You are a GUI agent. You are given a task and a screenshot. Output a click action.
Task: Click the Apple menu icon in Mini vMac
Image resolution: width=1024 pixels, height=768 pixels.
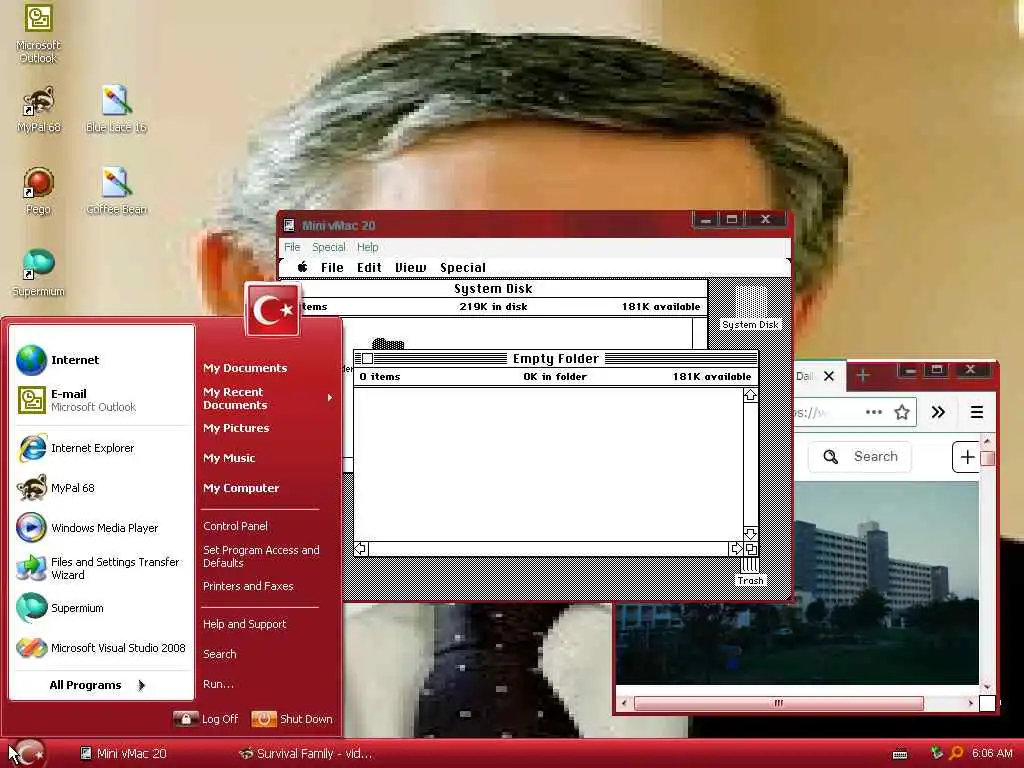tap(302, 267)
